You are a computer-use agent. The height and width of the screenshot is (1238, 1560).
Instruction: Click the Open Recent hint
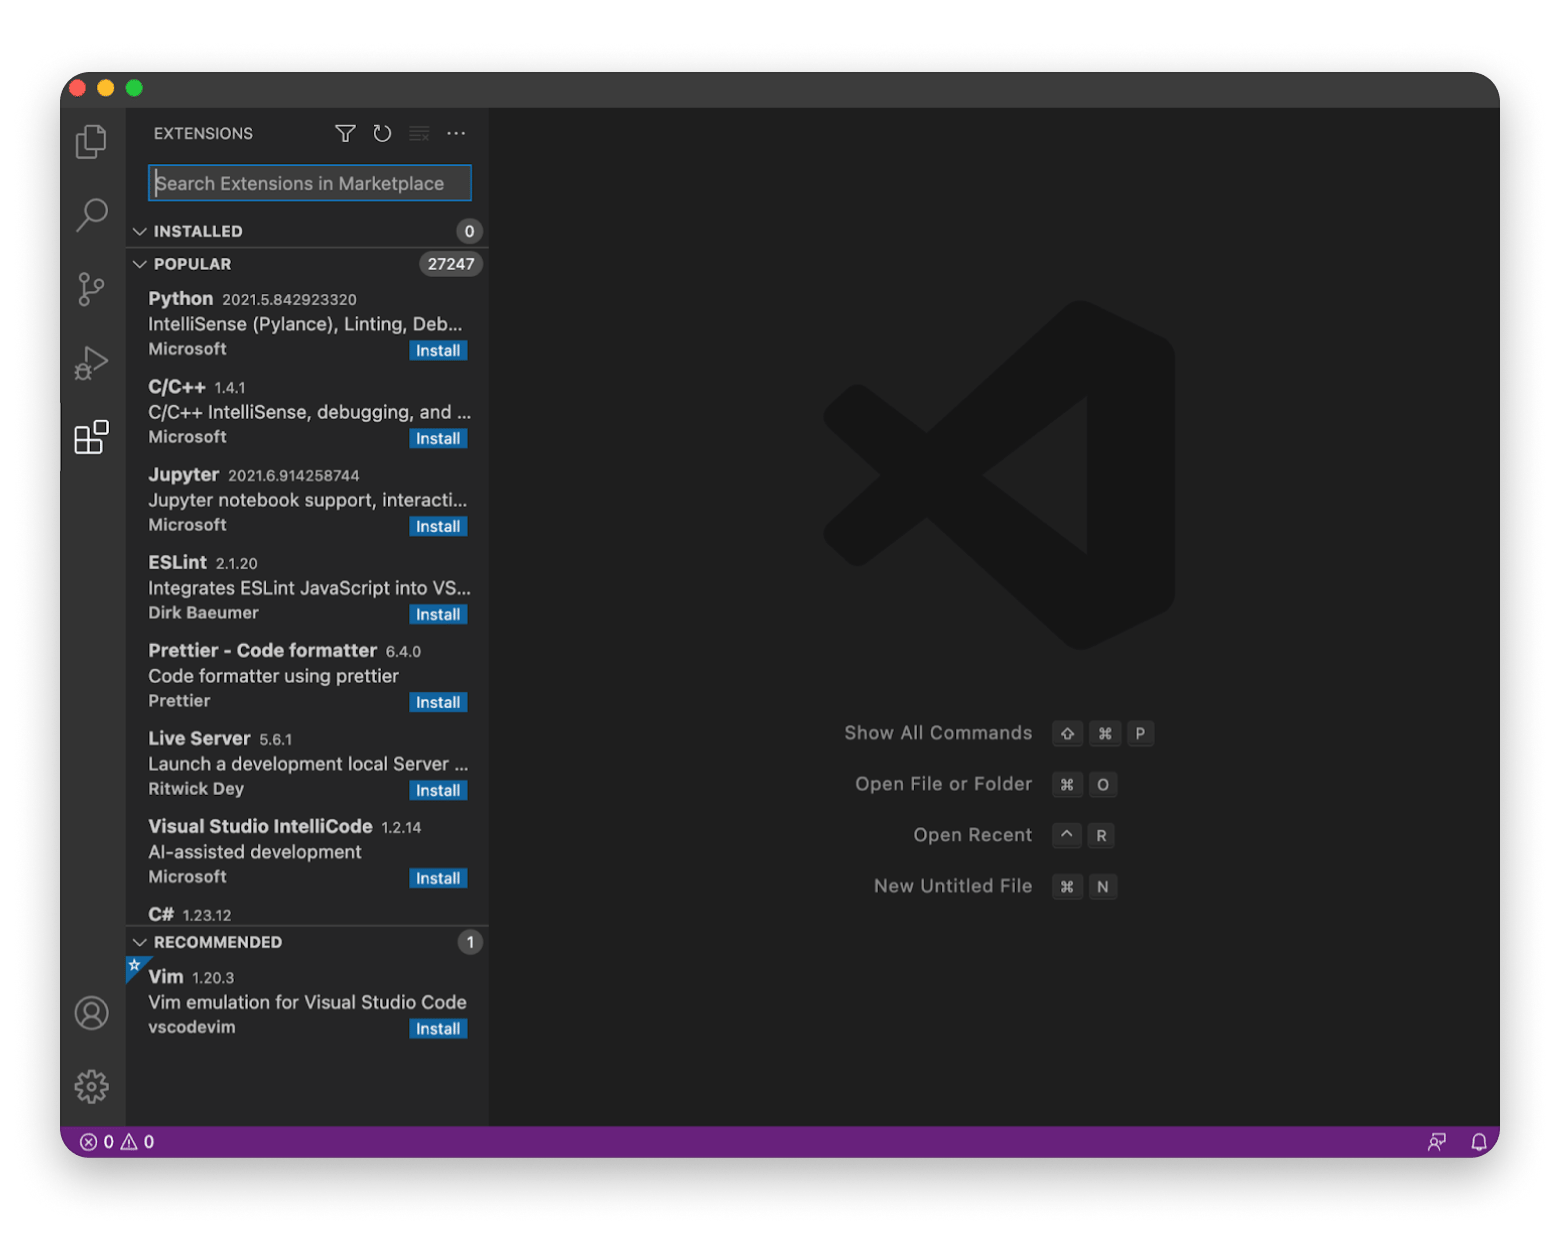tap(972, 835)
